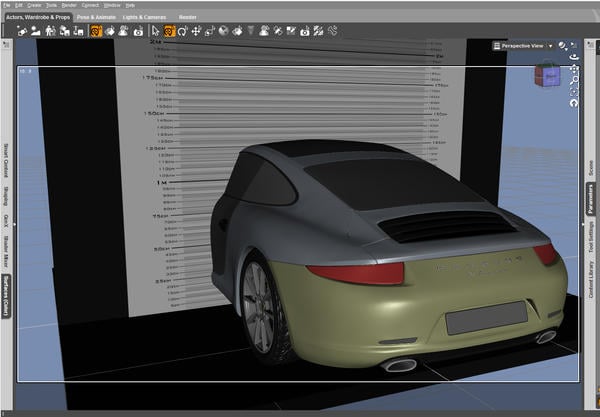Select the Rotate tool
Image resolution: width=600 pixels, height=417 pixels.
pos(183,31)
